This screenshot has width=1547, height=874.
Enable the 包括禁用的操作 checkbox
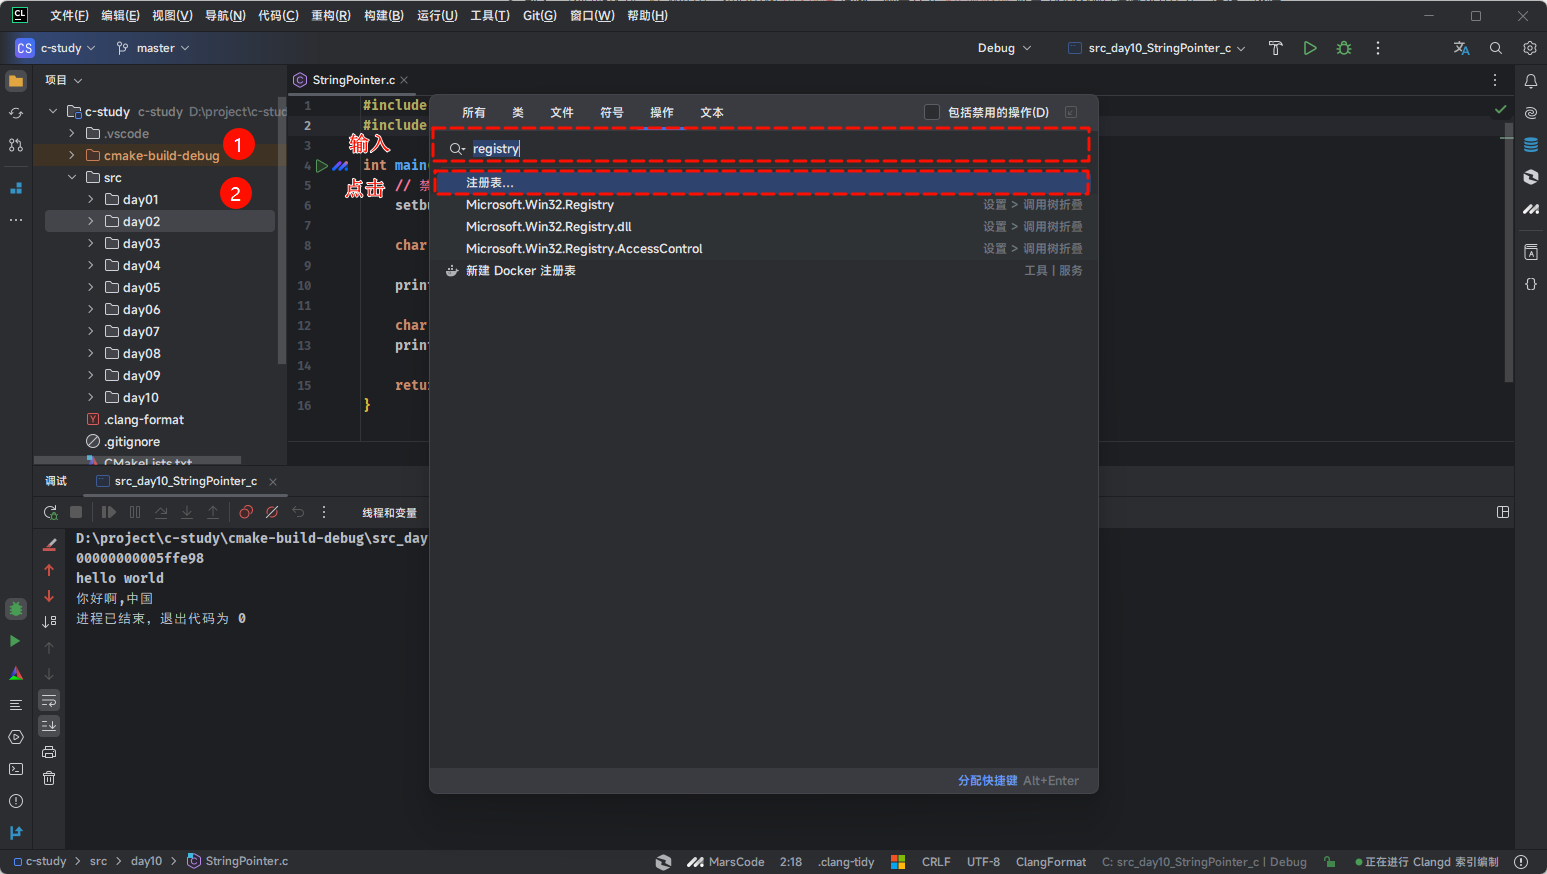coord(932,112)
